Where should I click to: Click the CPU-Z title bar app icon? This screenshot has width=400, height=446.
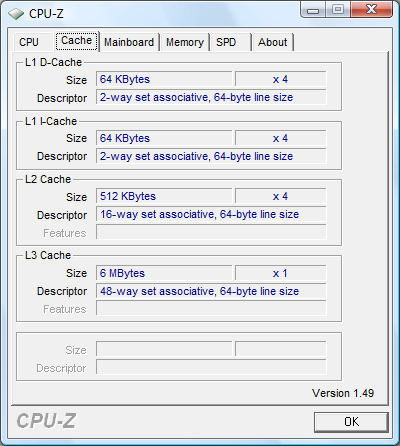16,14
